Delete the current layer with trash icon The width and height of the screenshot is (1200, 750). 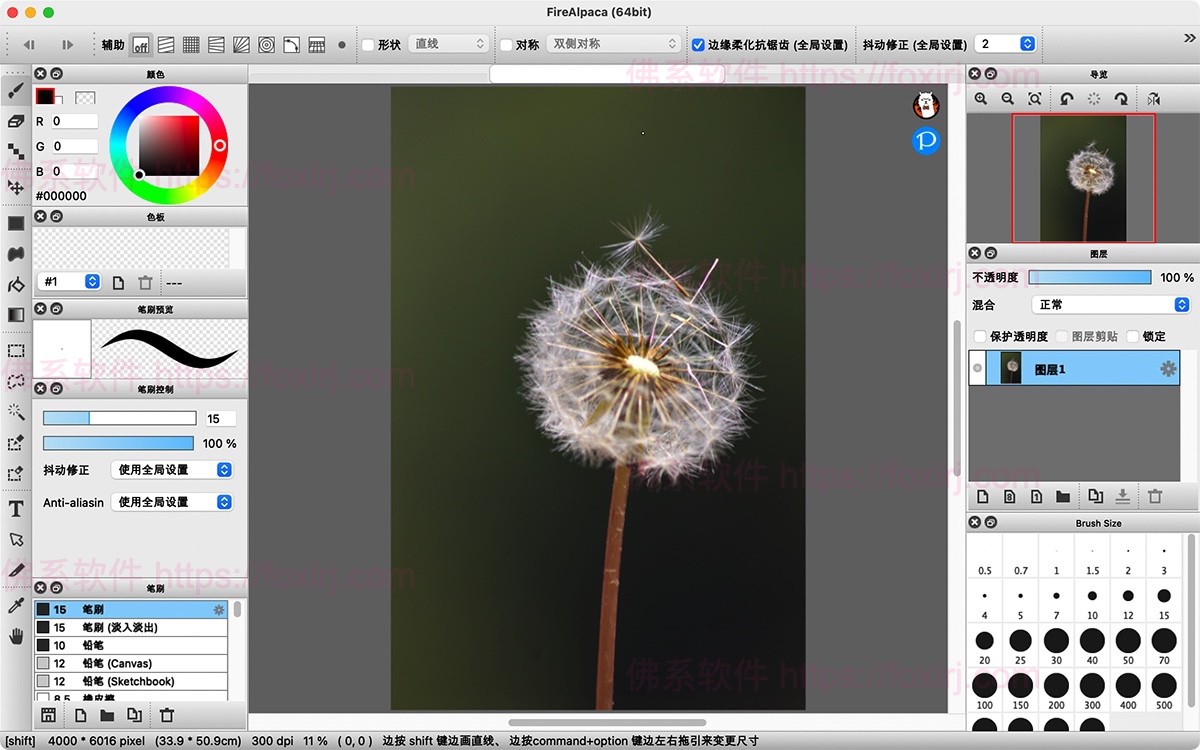1155,496
